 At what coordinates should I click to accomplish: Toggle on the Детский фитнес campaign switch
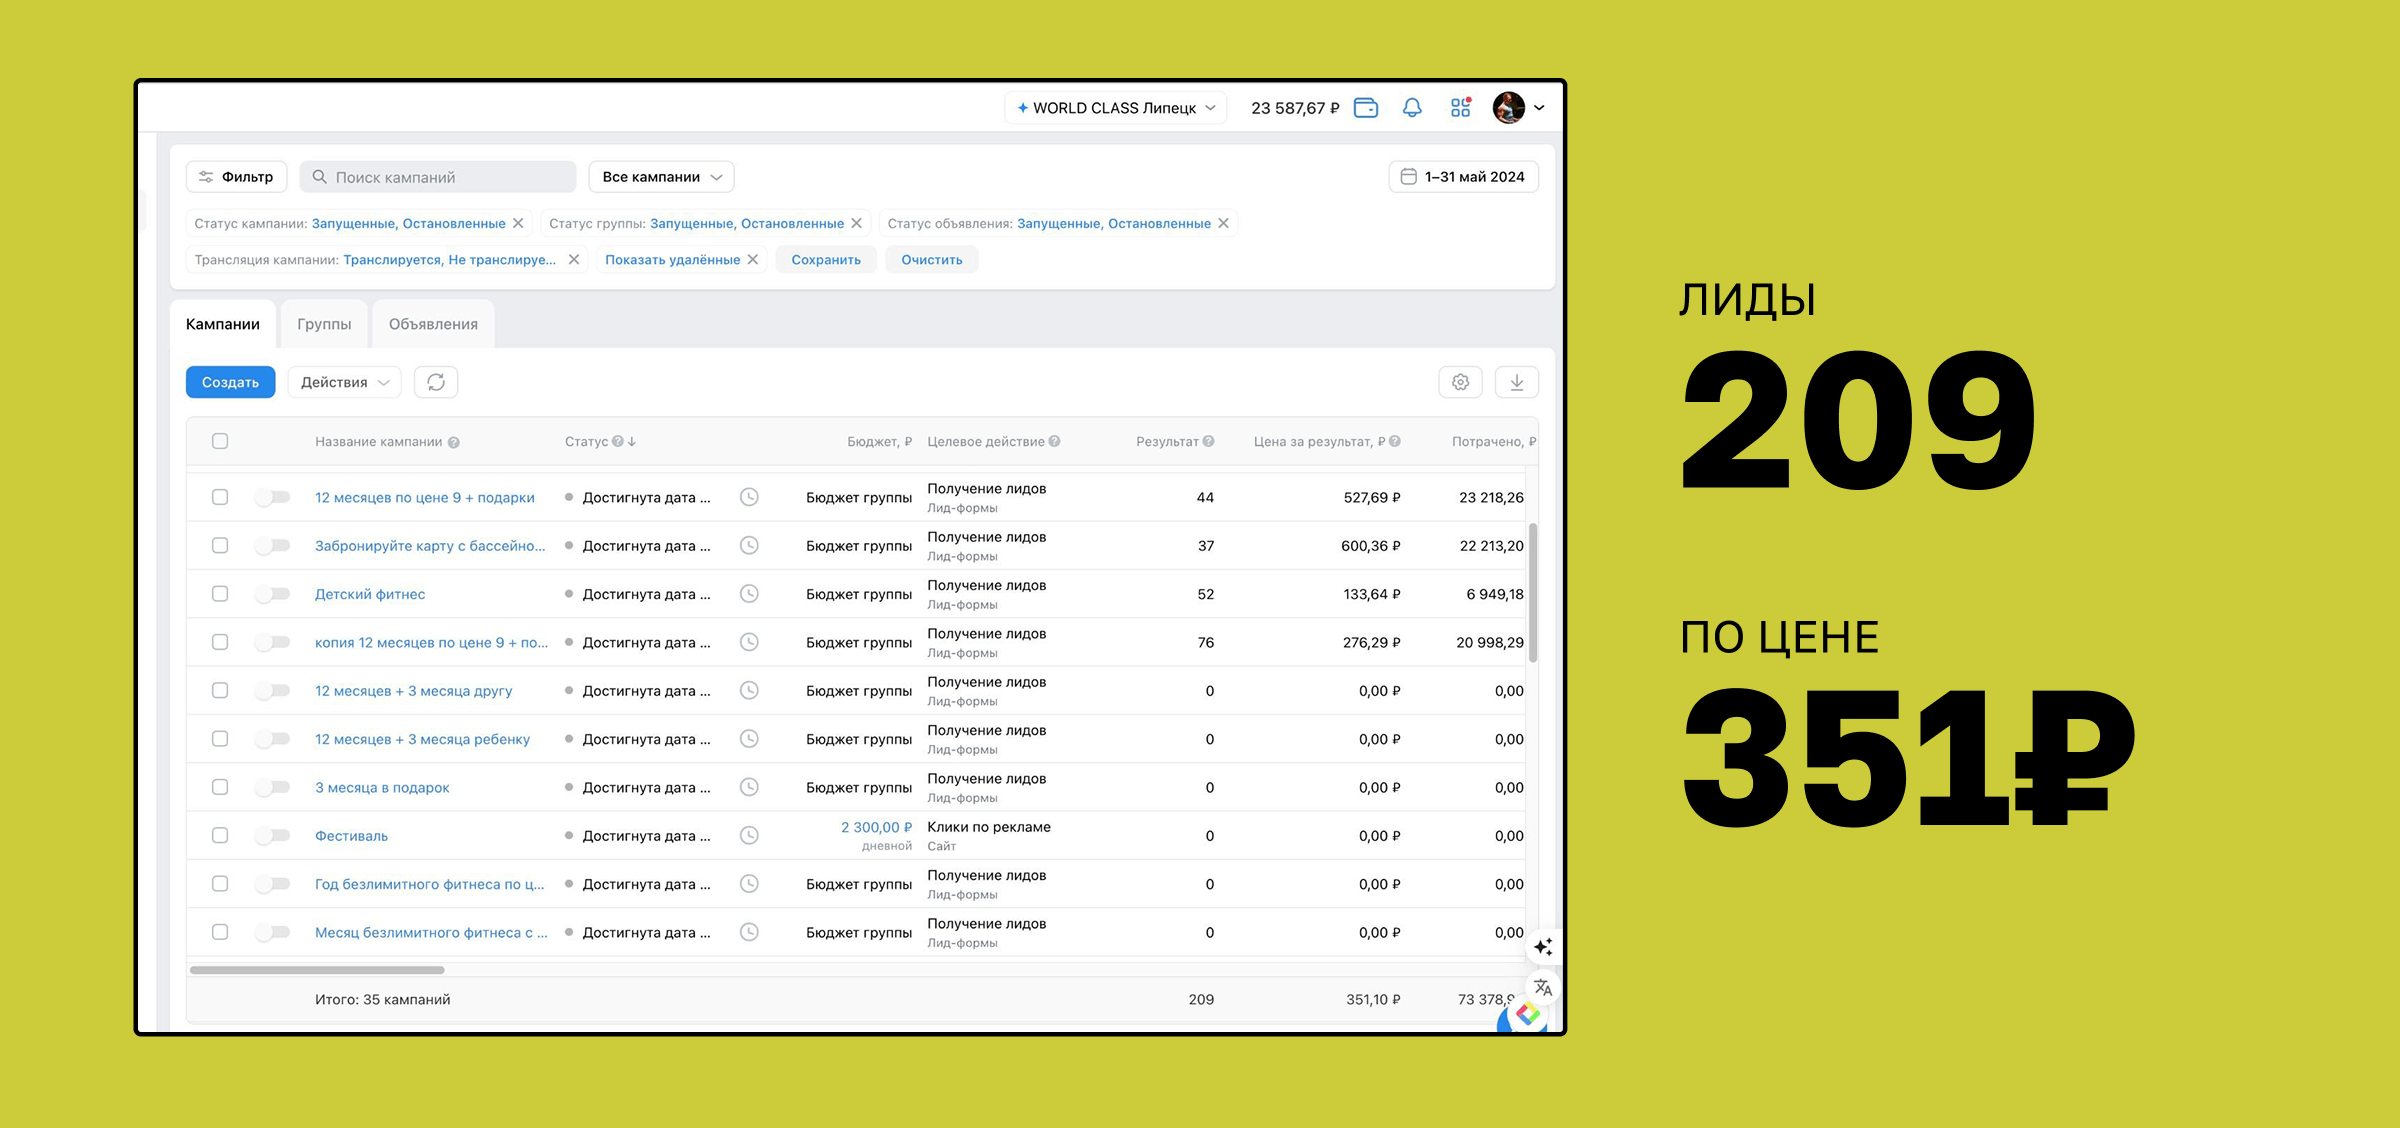272,594
